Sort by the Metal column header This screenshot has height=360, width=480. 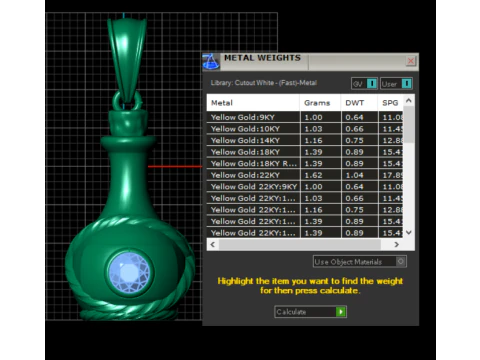click(253, 103)
